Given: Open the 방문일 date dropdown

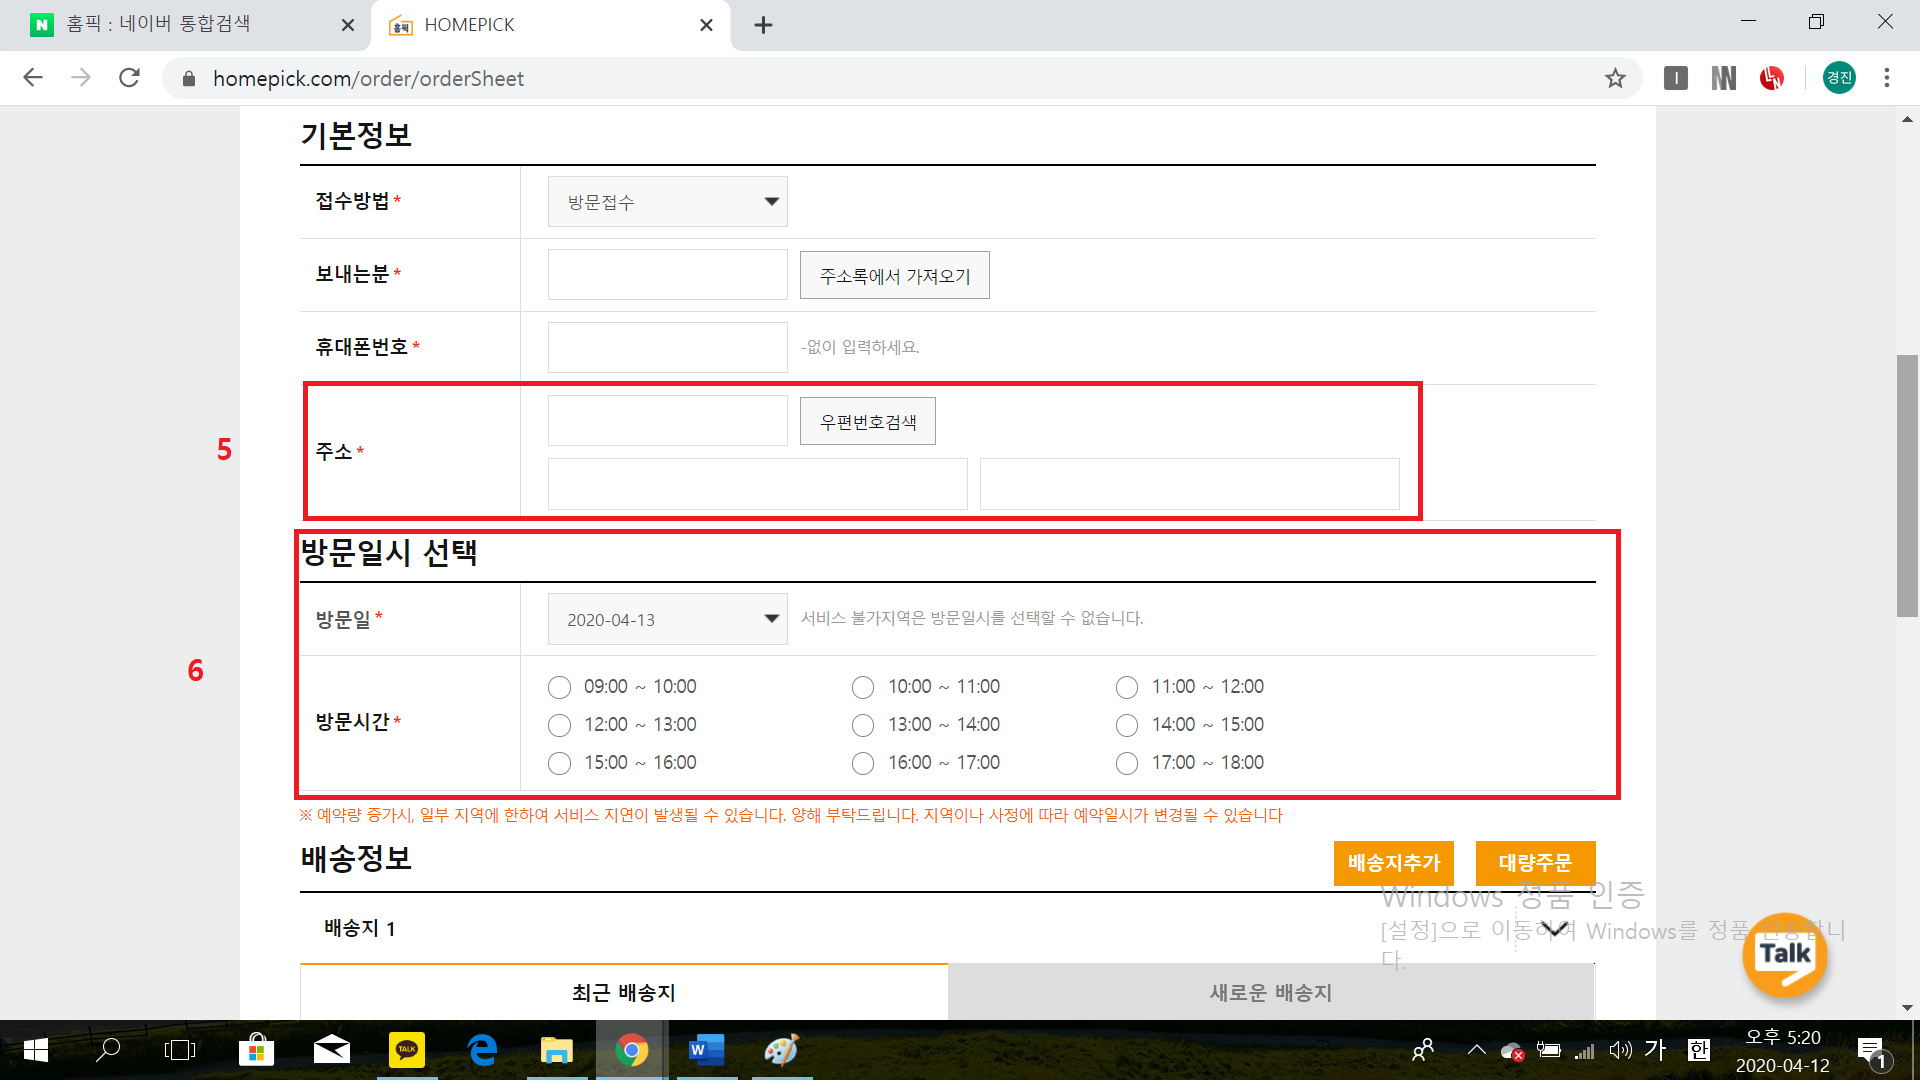Looking at the screenshot, I should point(667,619).
